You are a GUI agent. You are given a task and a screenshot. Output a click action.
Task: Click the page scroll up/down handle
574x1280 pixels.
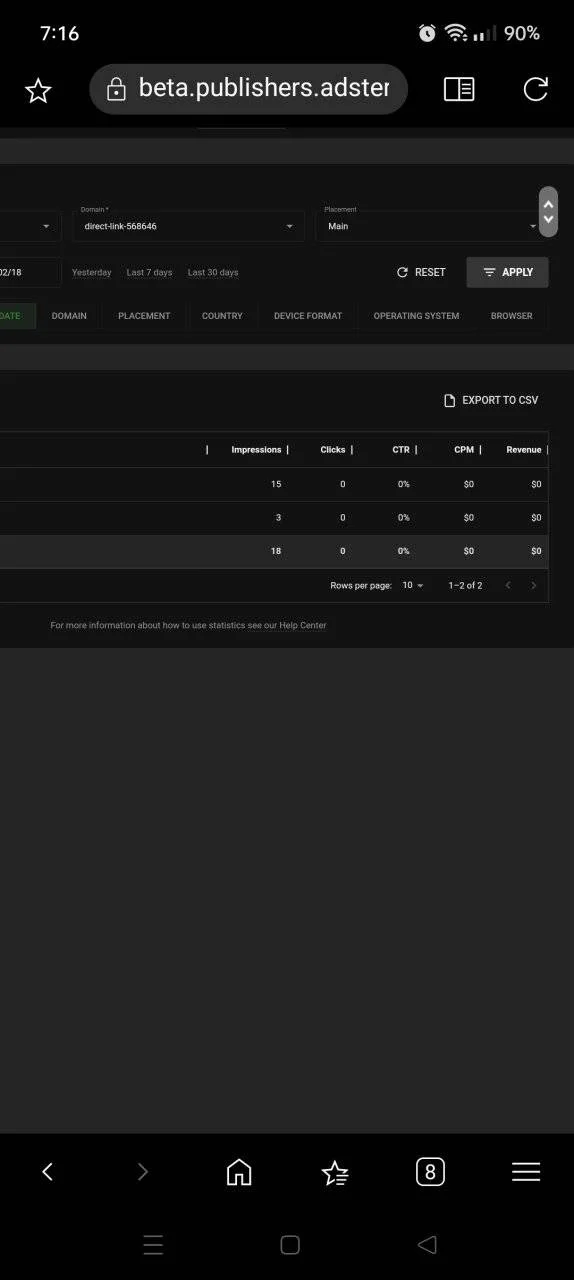coord(548,212)
